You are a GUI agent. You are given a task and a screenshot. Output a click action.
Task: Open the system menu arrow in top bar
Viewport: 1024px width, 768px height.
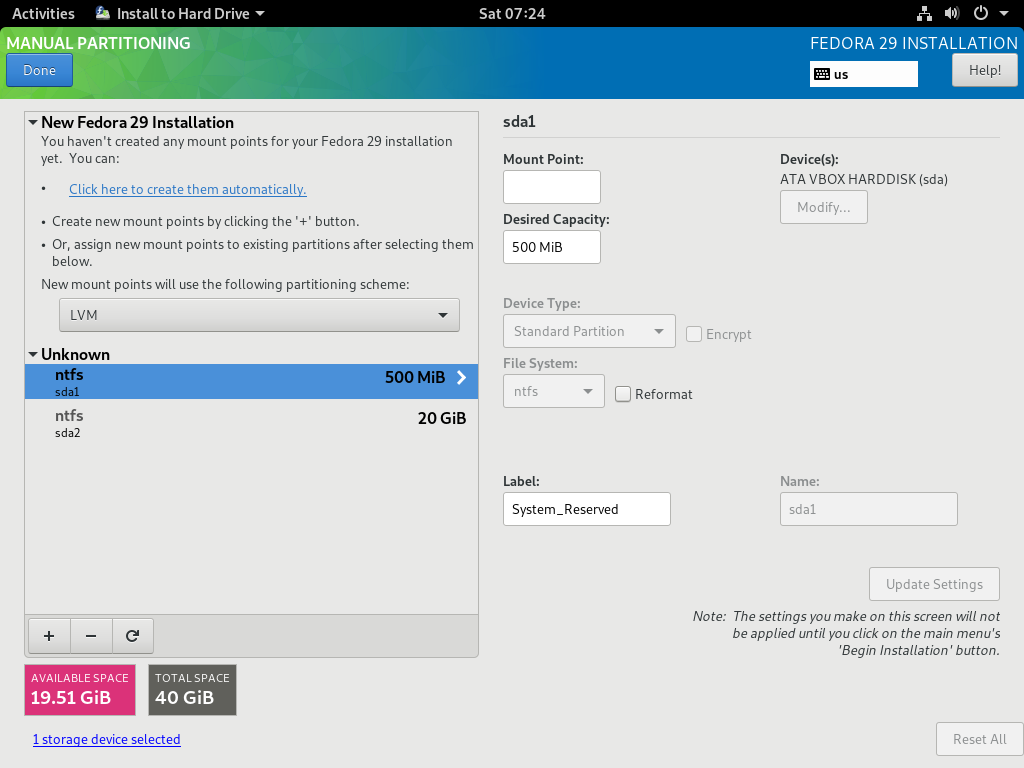pyautogui.click(x=1004, y=13)
